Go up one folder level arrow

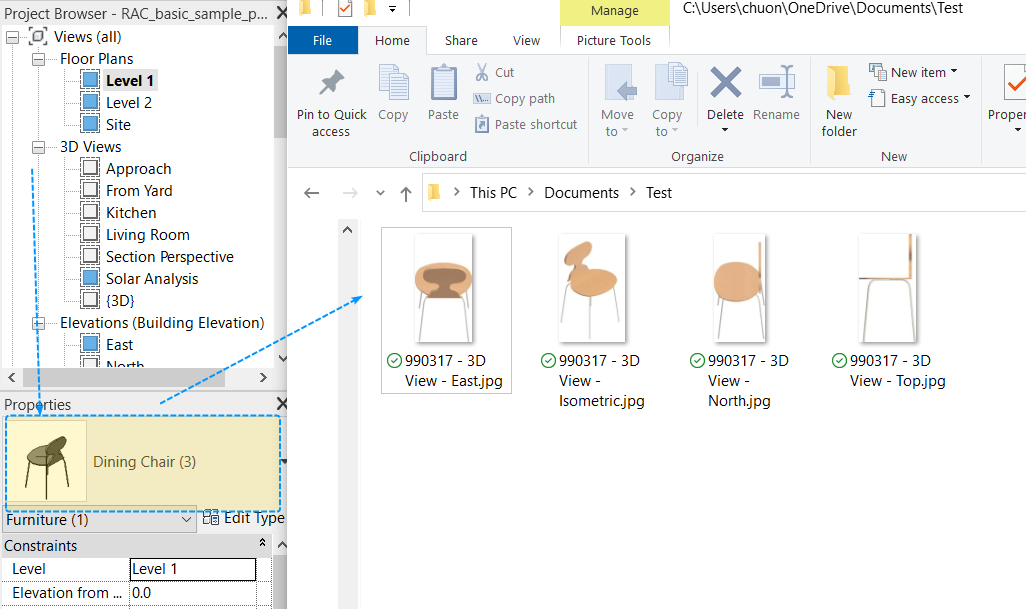pyautogui.click(x=405, y=194)
